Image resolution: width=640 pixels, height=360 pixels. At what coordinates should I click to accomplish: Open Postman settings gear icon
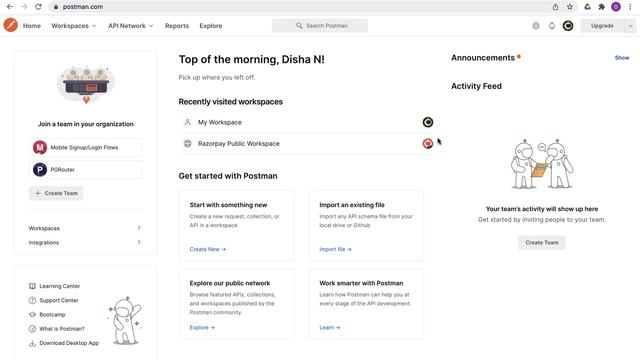click(536, 26)
